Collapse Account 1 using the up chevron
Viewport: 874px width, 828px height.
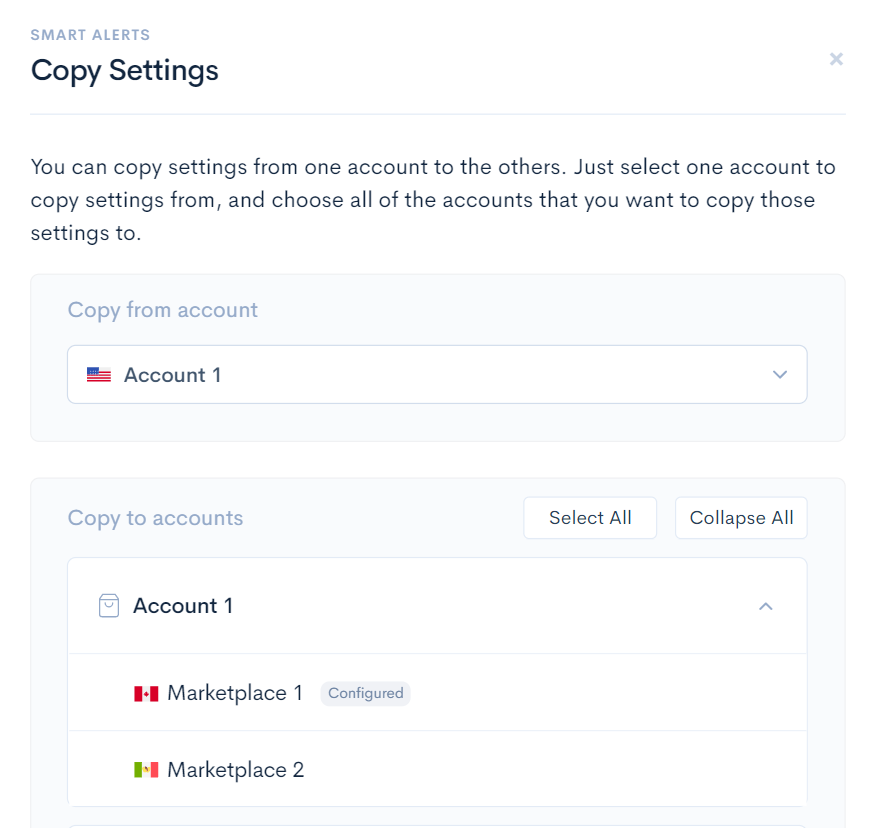pos(766,606)
